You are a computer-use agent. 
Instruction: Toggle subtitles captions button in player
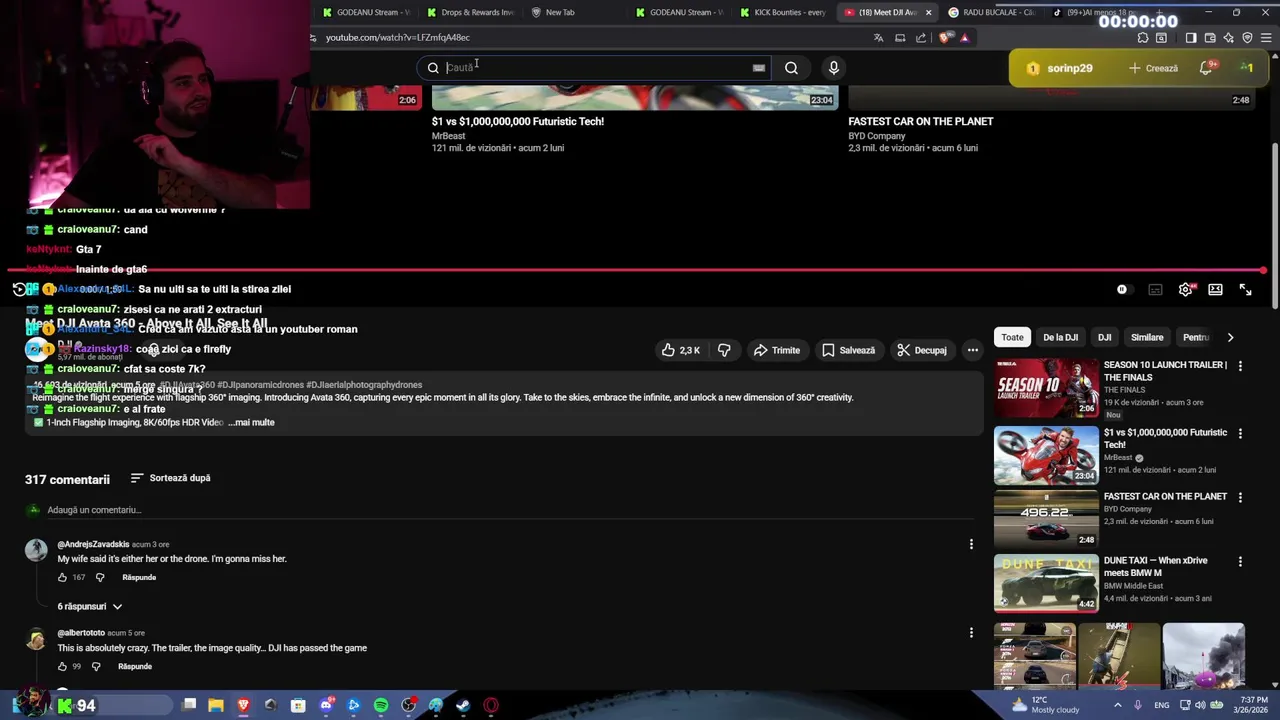pyautogui.click(x=1155, y=289)
